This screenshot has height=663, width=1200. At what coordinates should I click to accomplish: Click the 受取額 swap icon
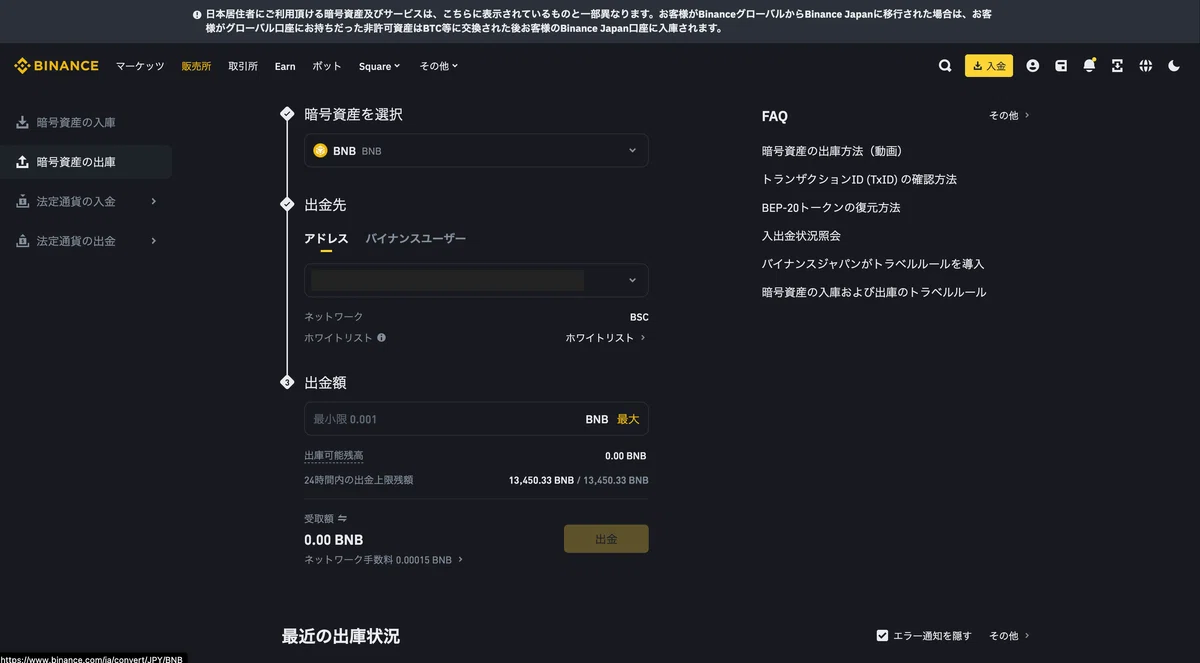pyautogui.click(x=342, y=518)
